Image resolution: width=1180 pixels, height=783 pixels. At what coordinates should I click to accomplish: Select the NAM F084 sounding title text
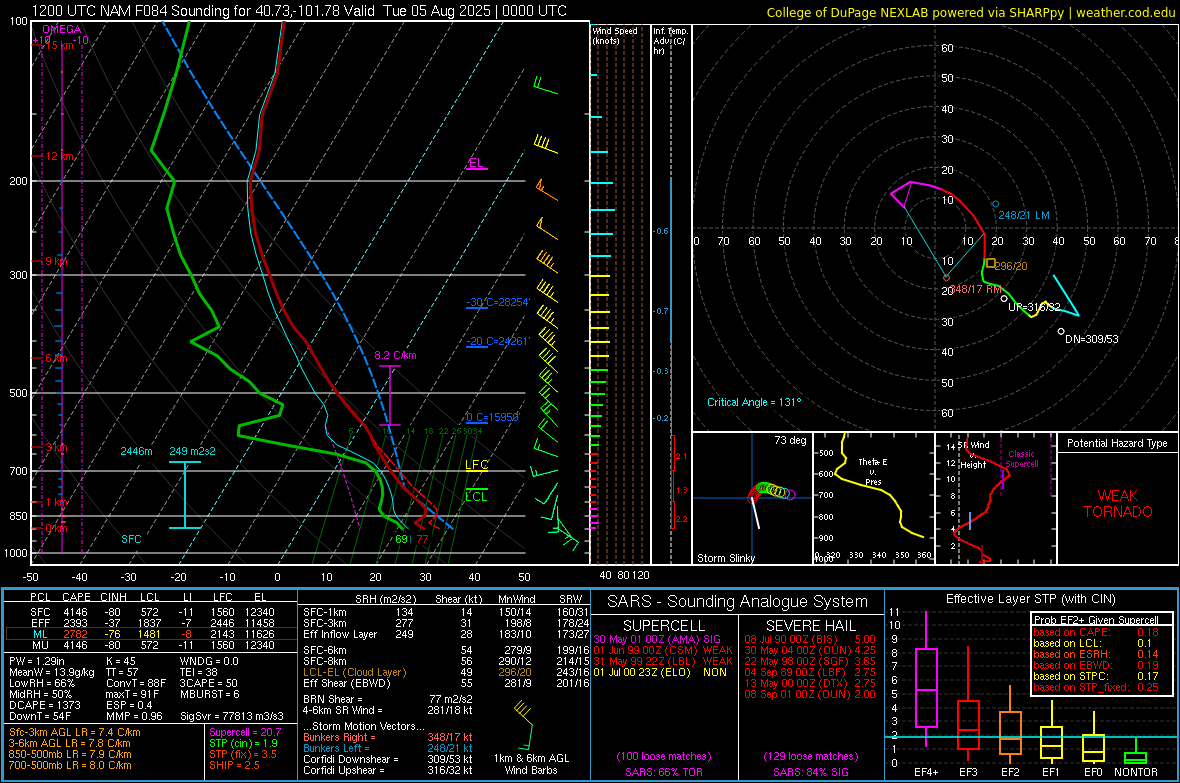pos(300,11)
